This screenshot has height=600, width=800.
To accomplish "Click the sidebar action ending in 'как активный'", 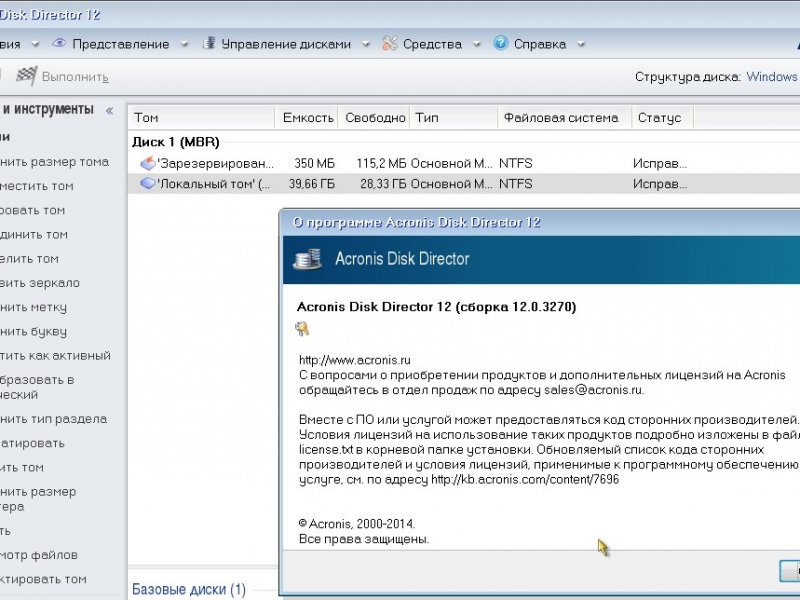I will coord(55,356).
